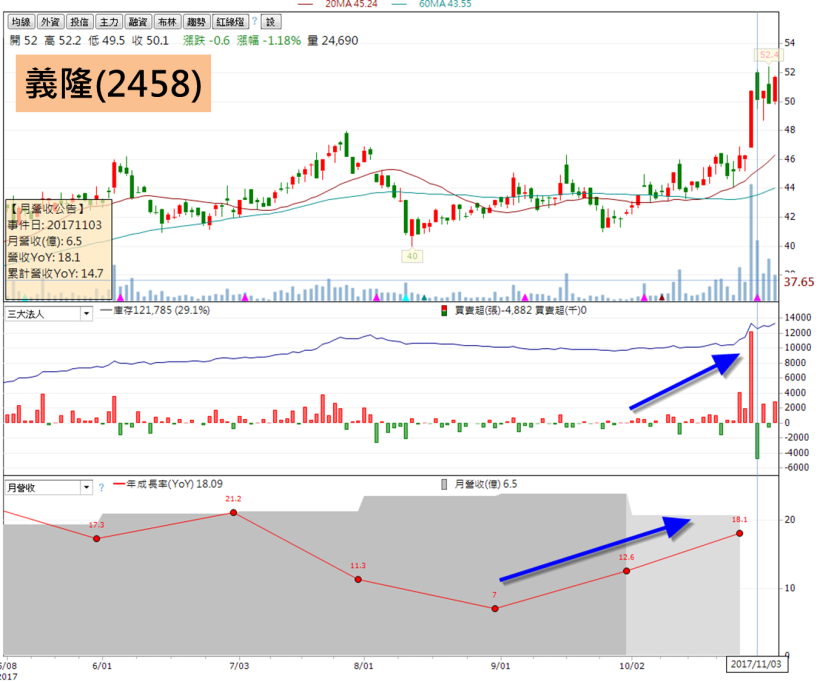Click the red-green swatch beside 買賣超
The image size is (820, 682).
tap(444, 311)
